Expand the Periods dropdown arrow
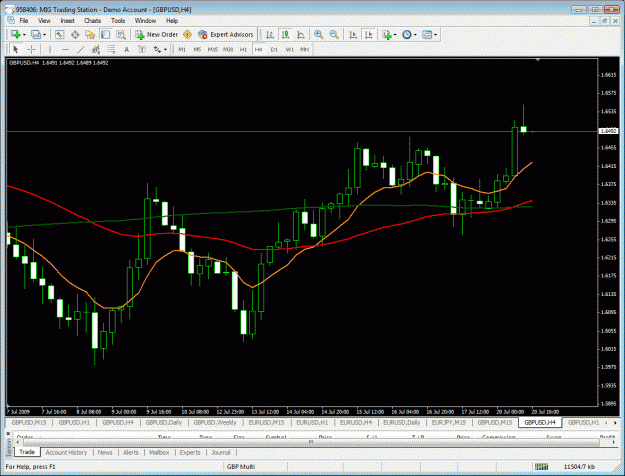625x476 pixels. (415, 35)
